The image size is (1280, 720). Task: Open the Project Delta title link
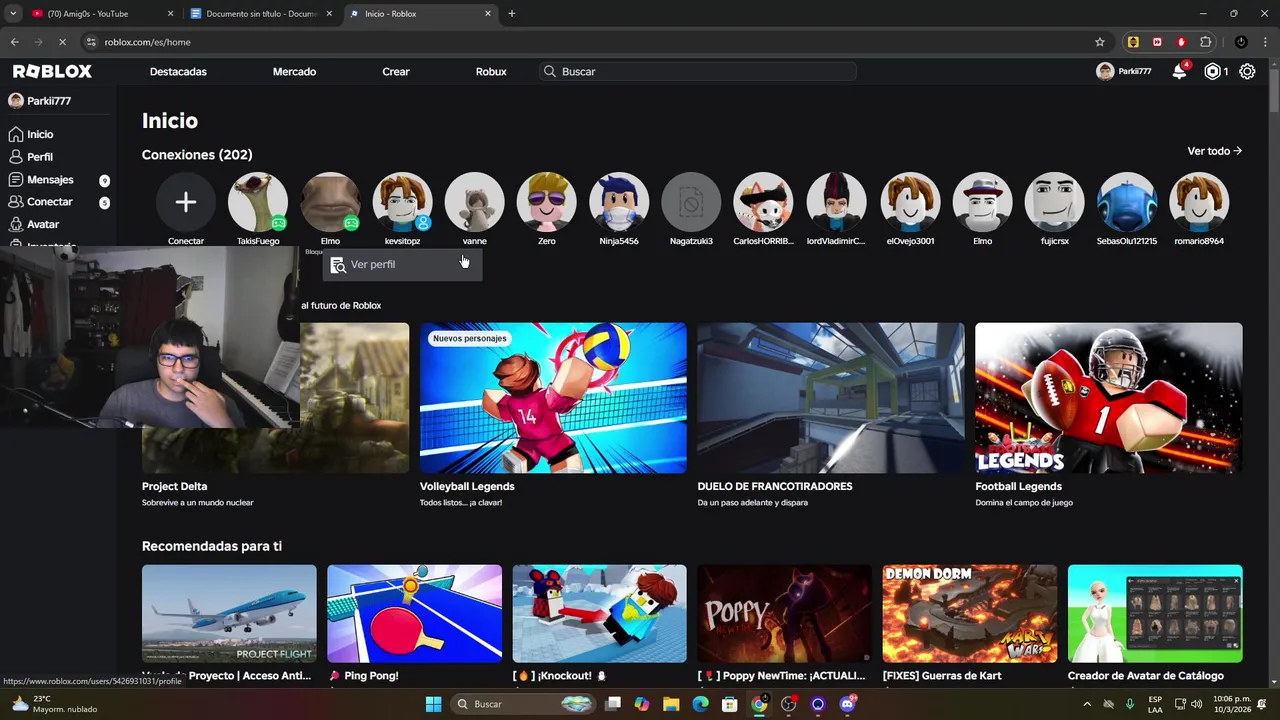[x=174, y=486]
